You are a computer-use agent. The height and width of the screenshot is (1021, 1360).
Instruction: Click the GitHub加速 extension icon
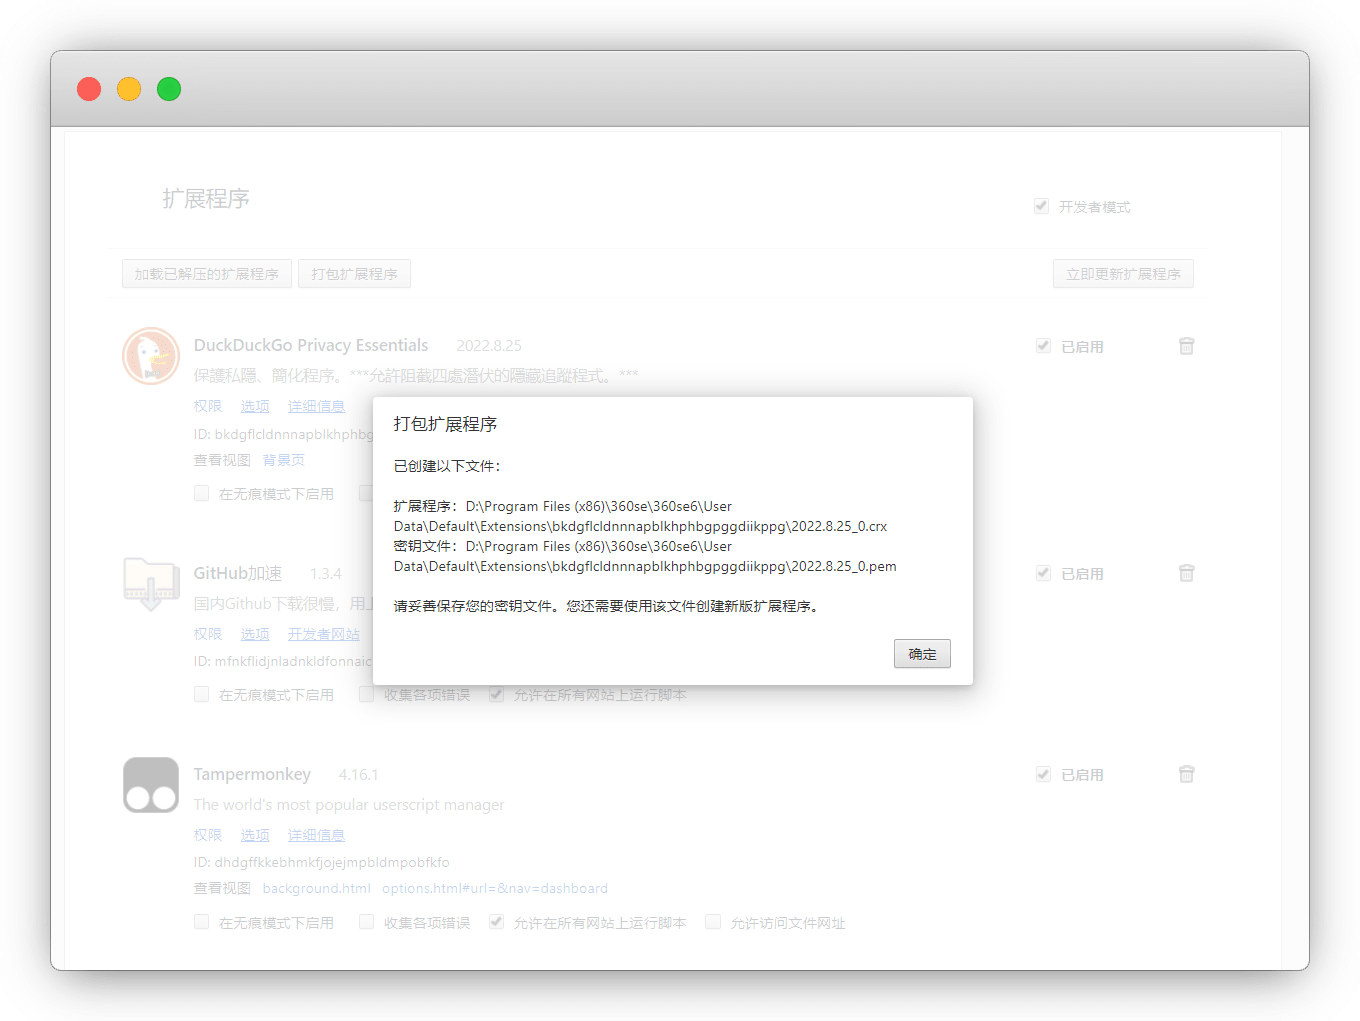(x=151, y=584)
